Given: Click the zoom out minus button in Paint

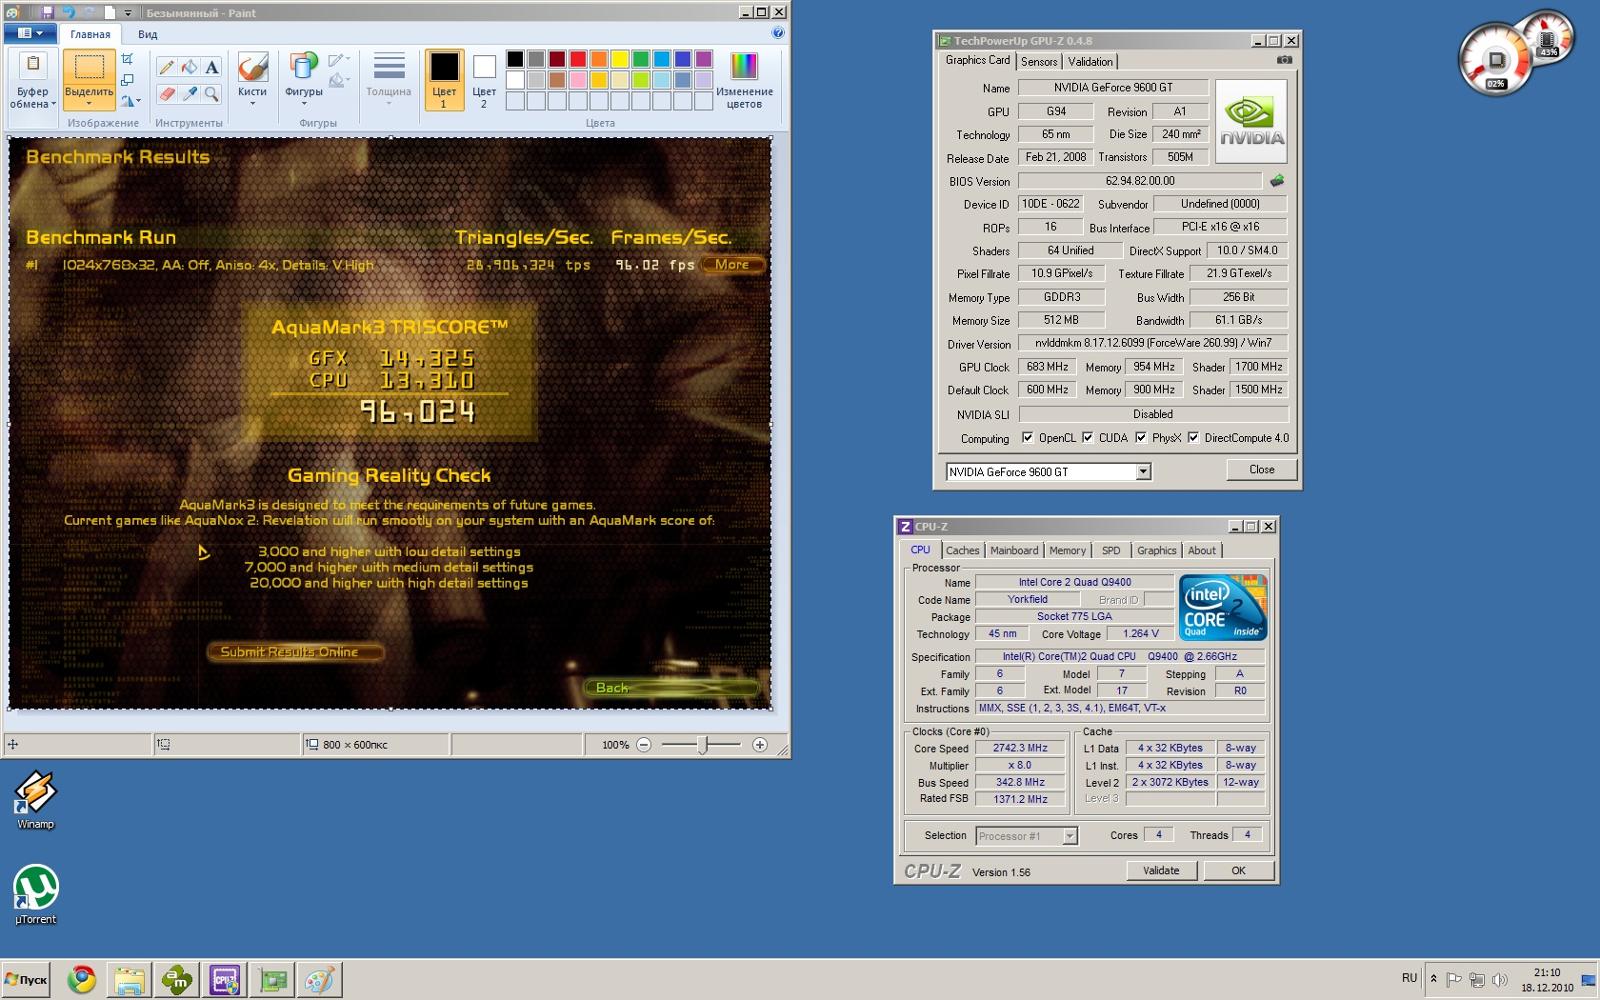Looking at the screenshot, I should tap(644, 745).
